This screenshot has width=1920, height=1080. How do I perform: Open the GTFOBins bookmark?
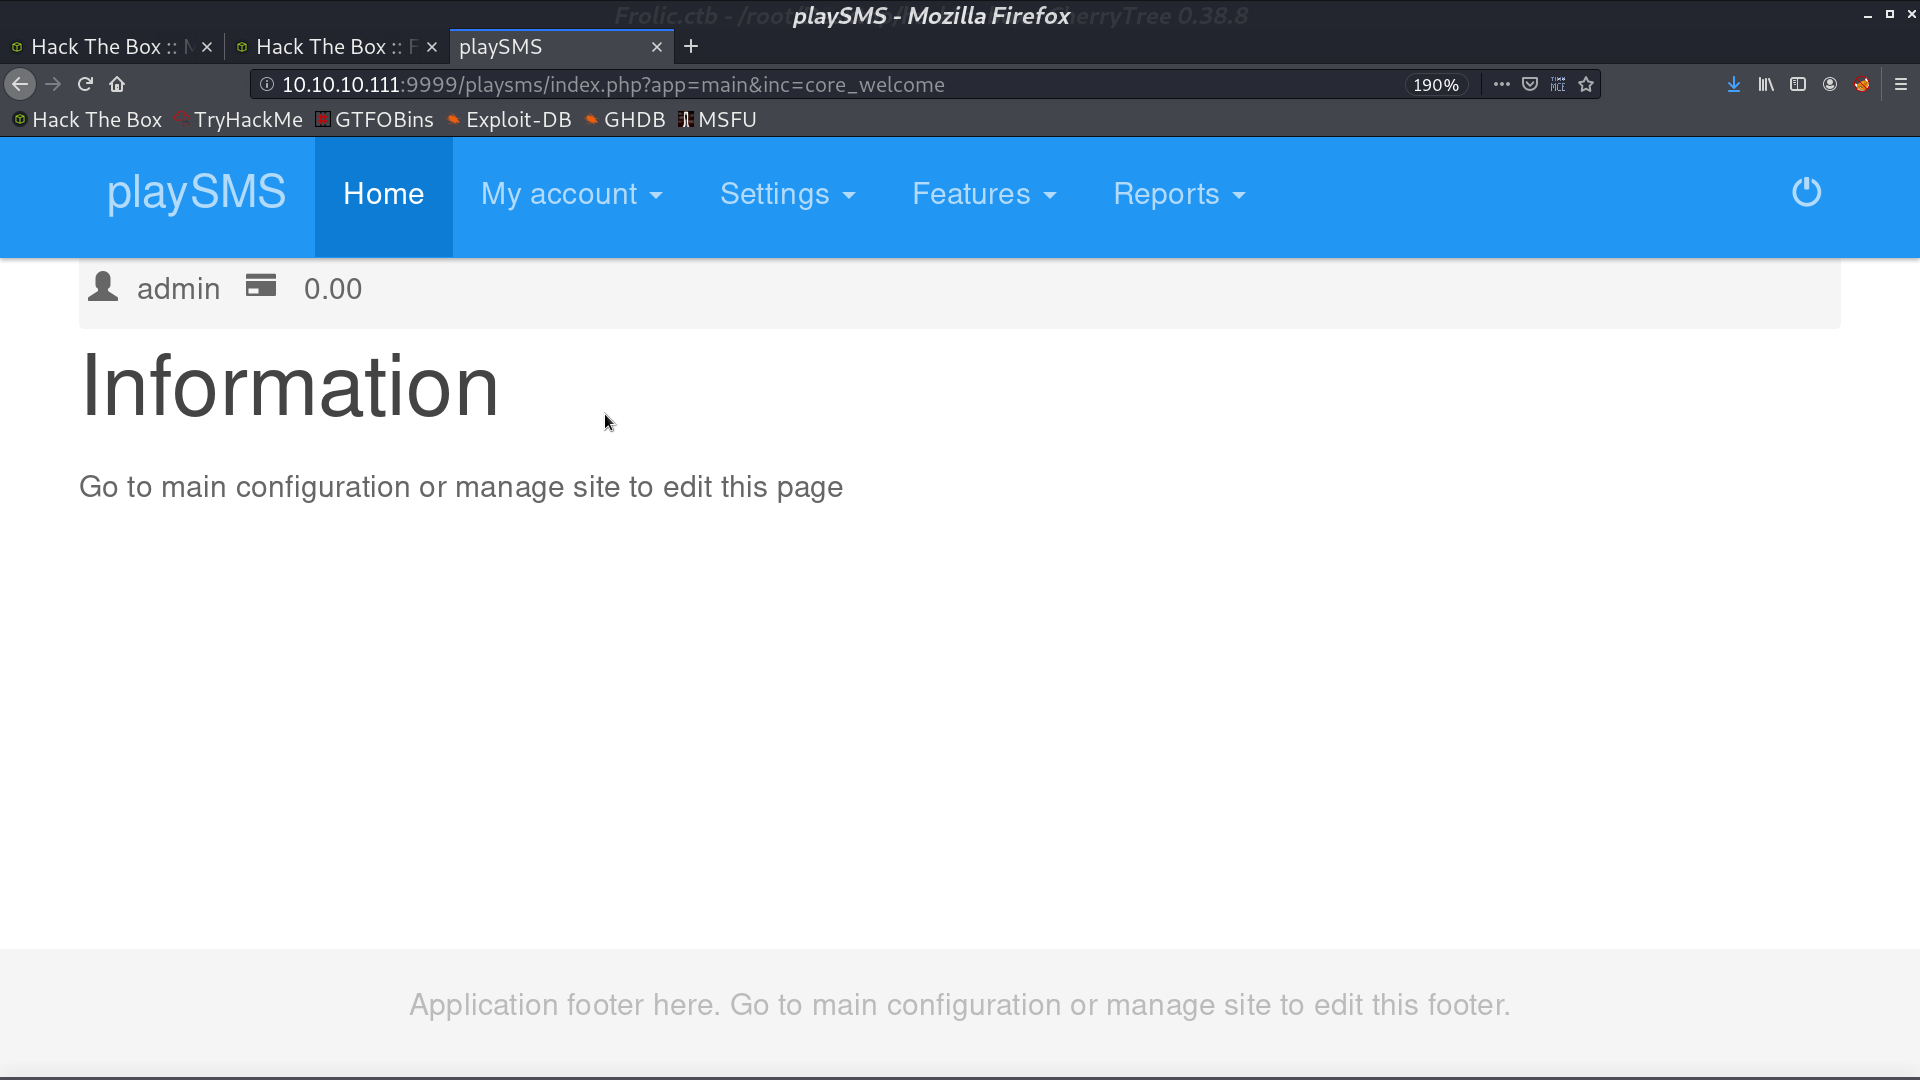click(x=374, y=120)
